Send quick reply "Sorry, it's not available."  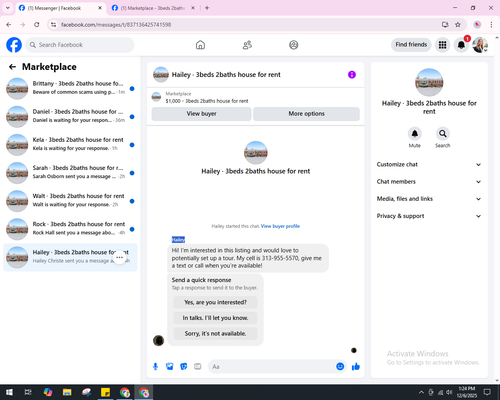(215, 333)
